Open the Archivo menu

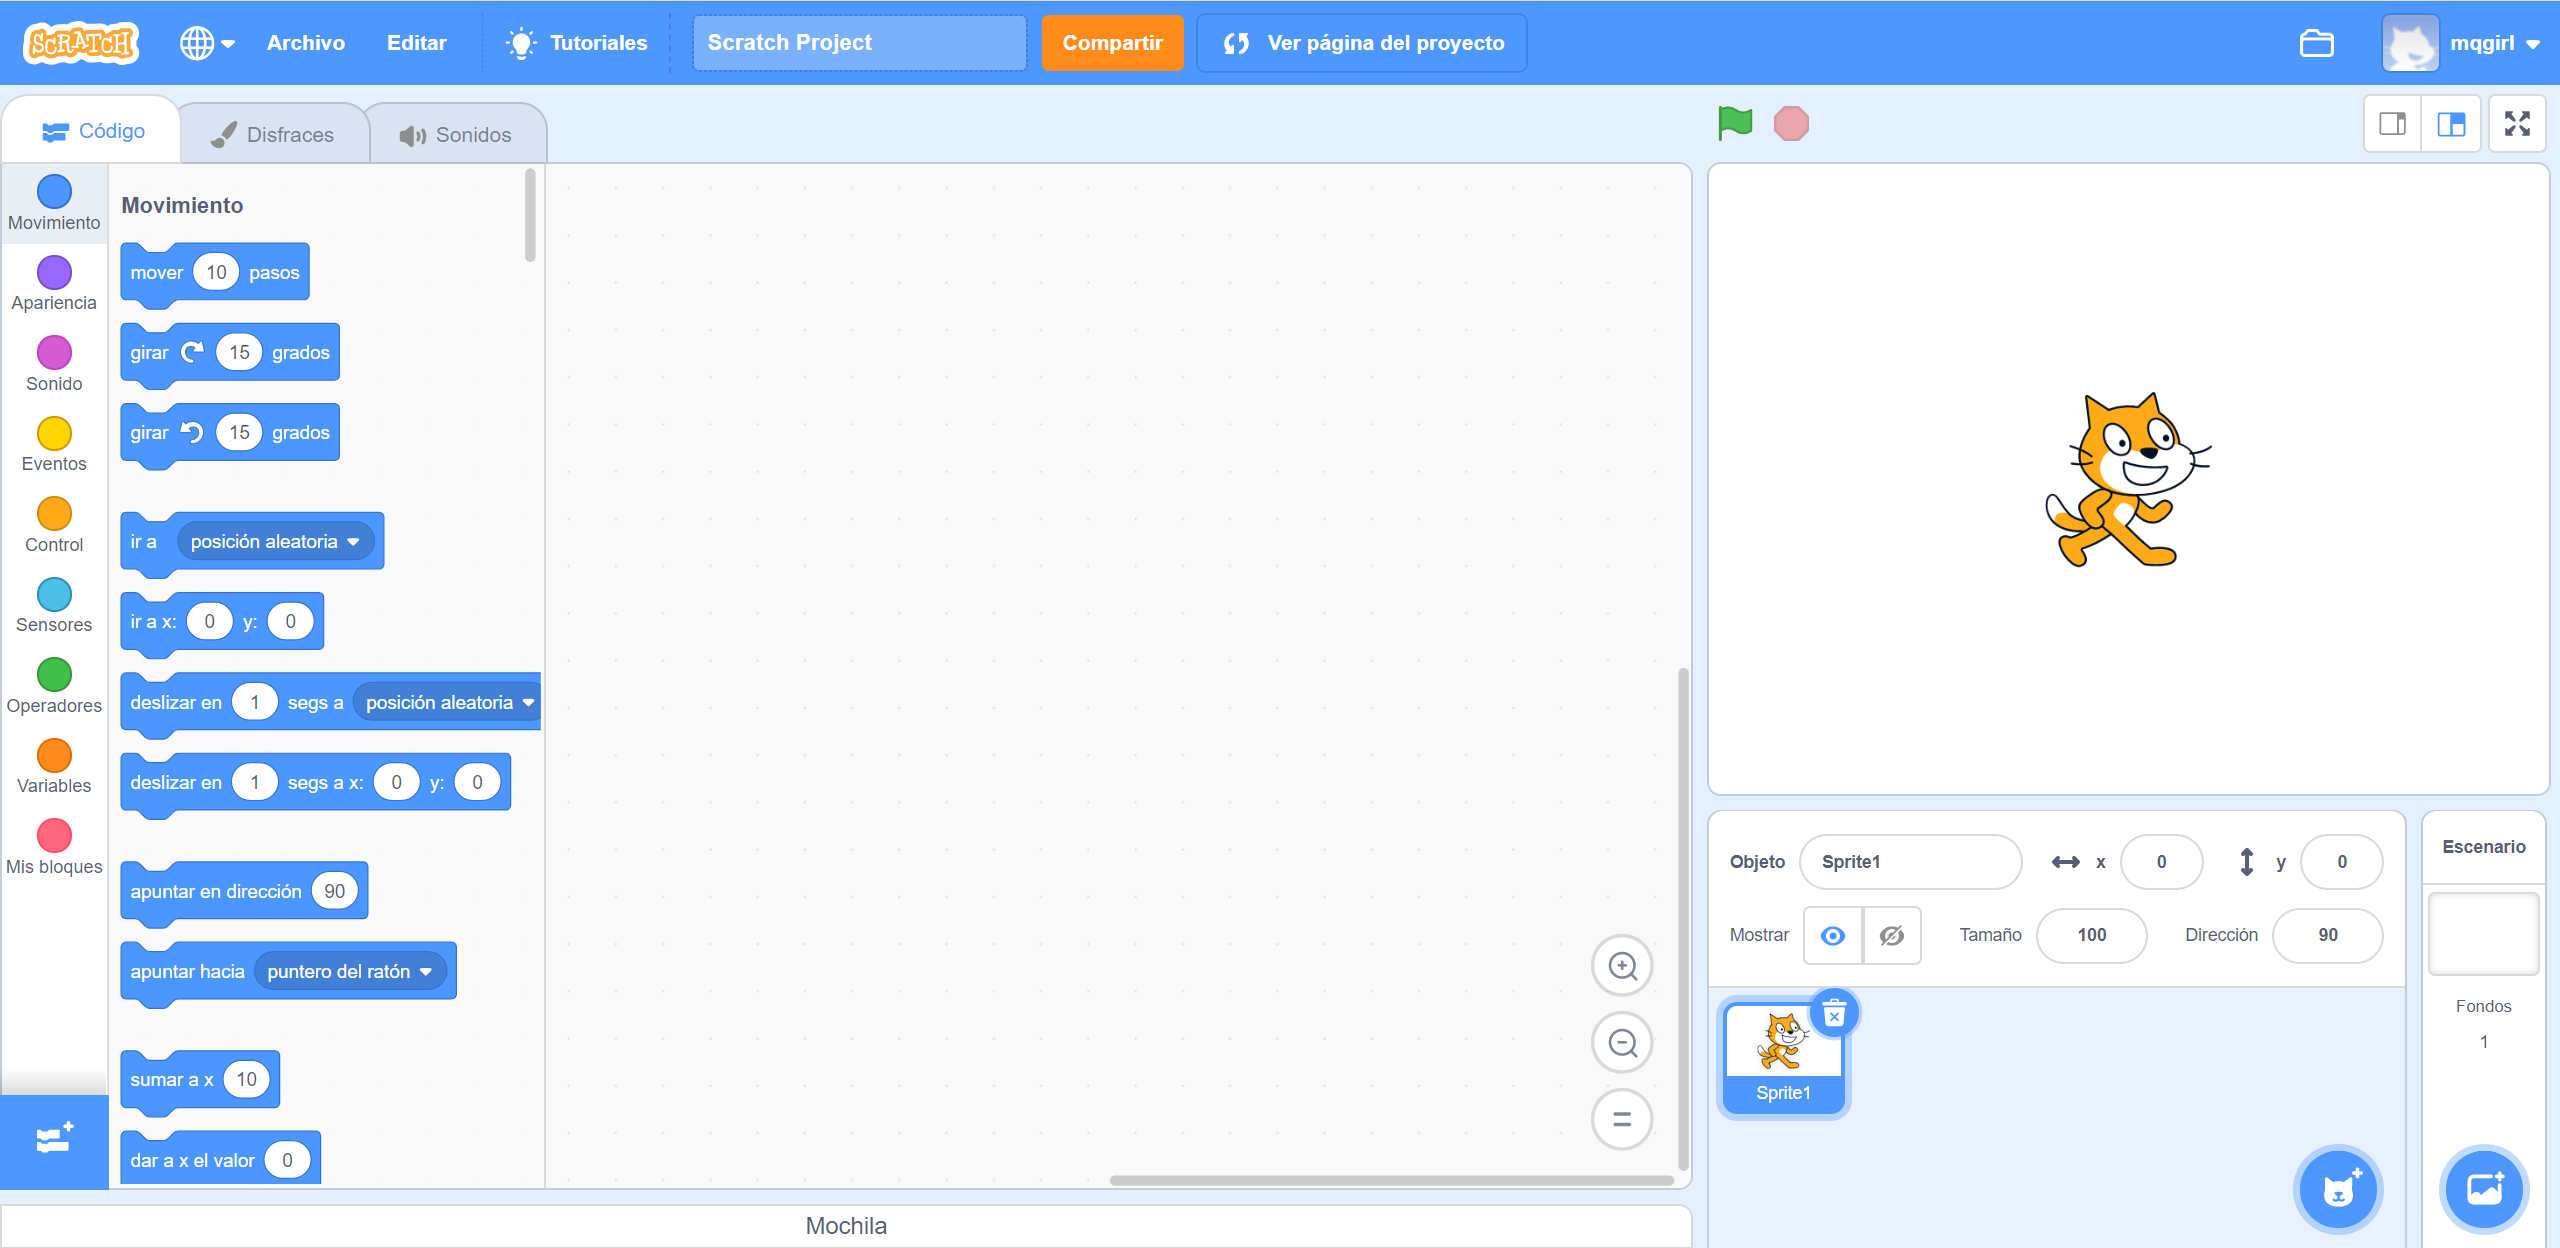point(305,43)
